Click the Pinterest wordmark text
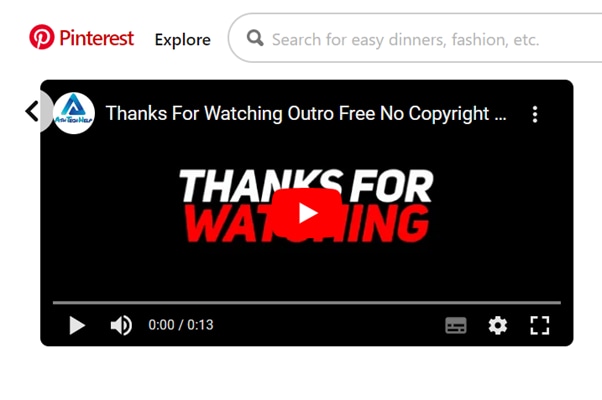Screen dimensions: 602x400 tap(97, 38)
